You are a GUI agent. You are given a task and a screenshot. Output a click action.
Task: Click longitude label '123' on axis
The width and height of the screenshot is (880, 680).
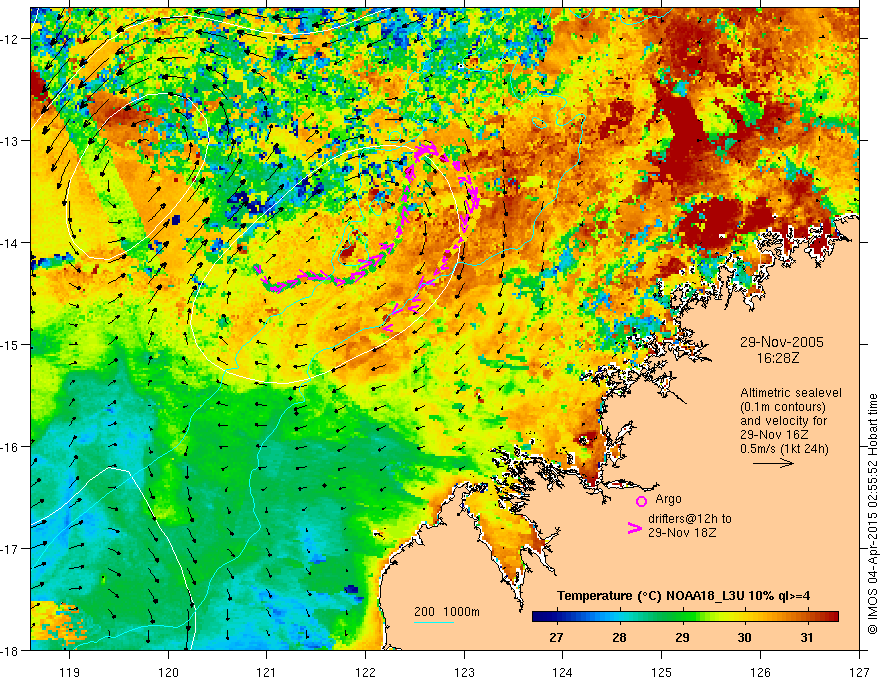(x=464, y=672)
